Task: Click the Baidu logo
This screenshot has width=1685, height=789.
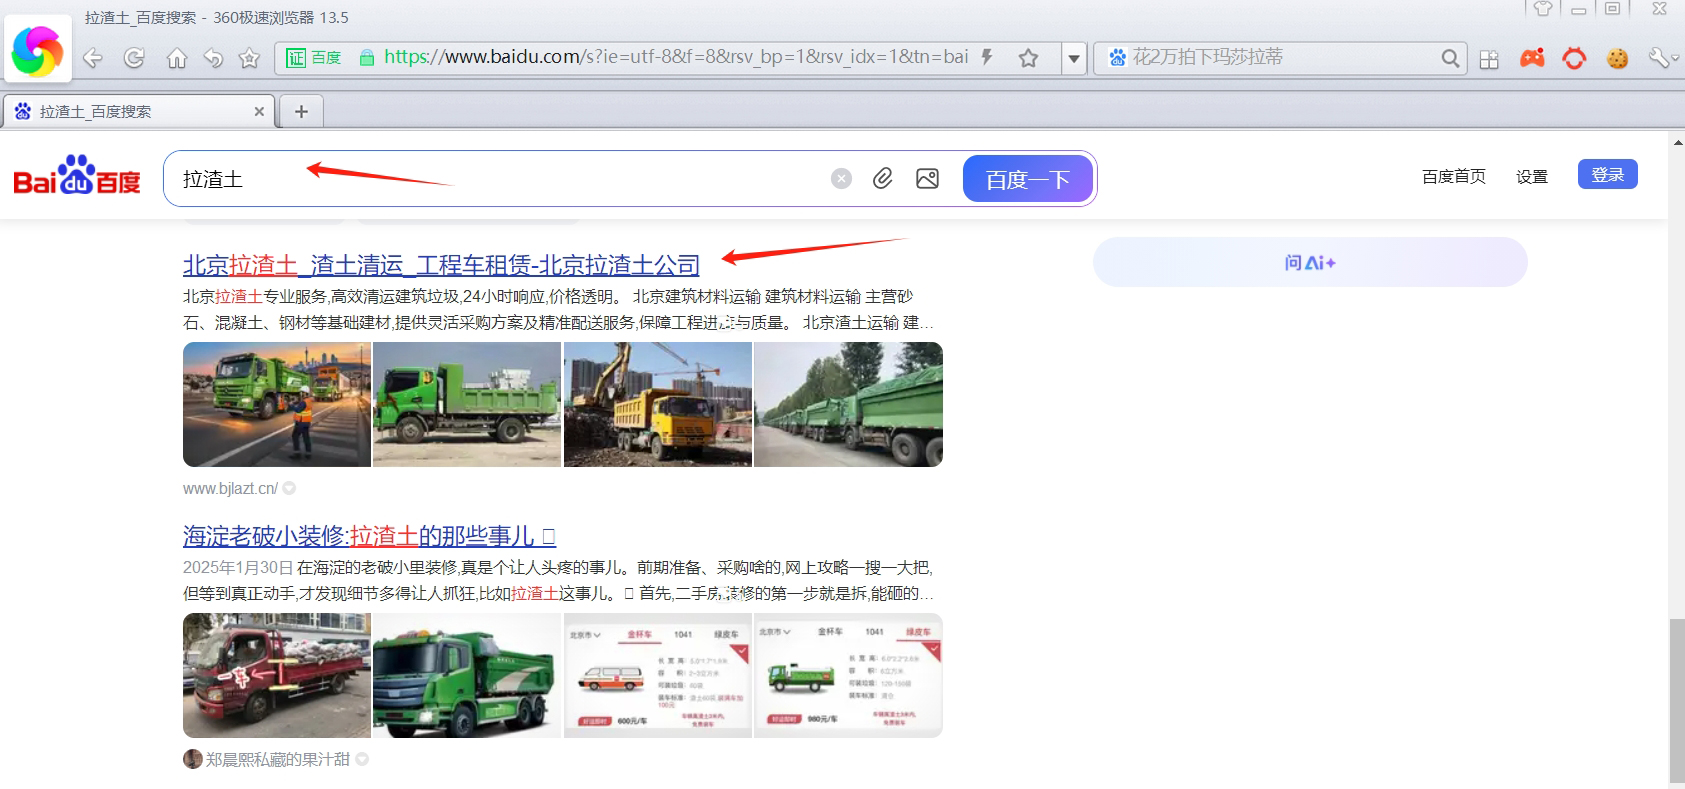Action: coord(77,176)
